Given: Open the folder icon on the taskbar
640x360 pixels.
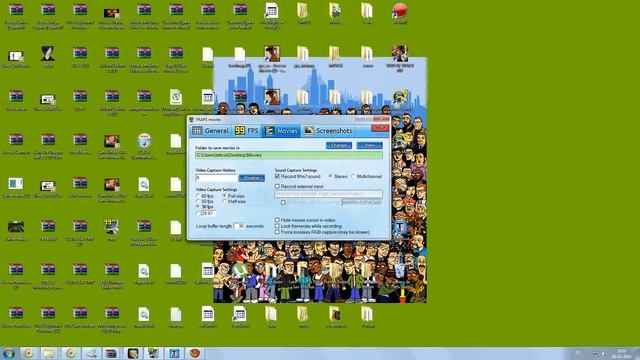Looking at the screenshot, I should coord(49,353).
